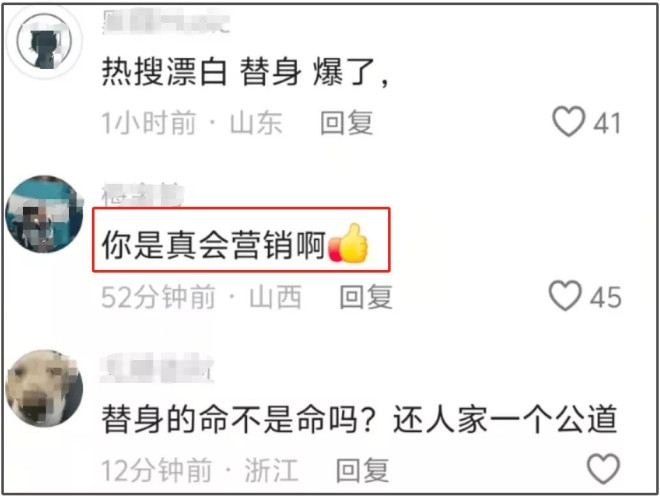Open the blurred username of third commenter
Screen dimensions: 660x496
click(157, 368)
